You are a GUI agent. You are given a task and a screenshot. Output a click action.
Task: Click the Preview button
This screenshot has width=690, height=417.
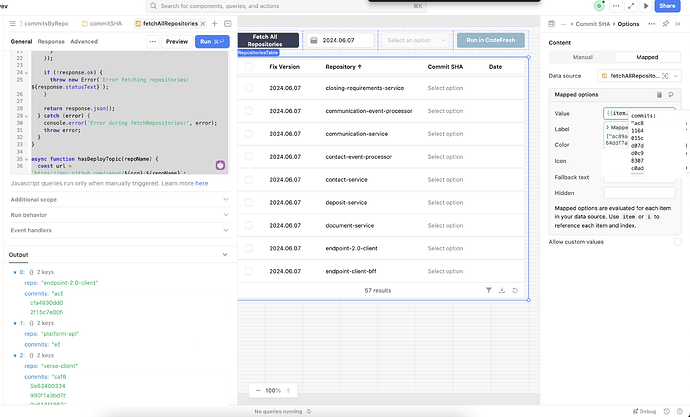[x=177, y=42]
